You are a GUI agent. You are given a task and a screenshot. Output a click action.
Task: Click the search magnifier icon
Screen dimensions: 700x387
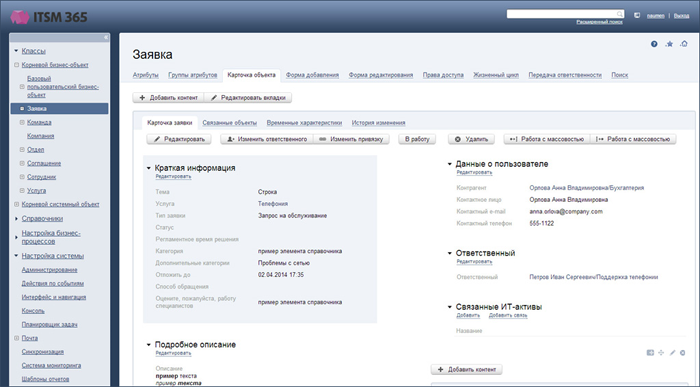point(620,14)
